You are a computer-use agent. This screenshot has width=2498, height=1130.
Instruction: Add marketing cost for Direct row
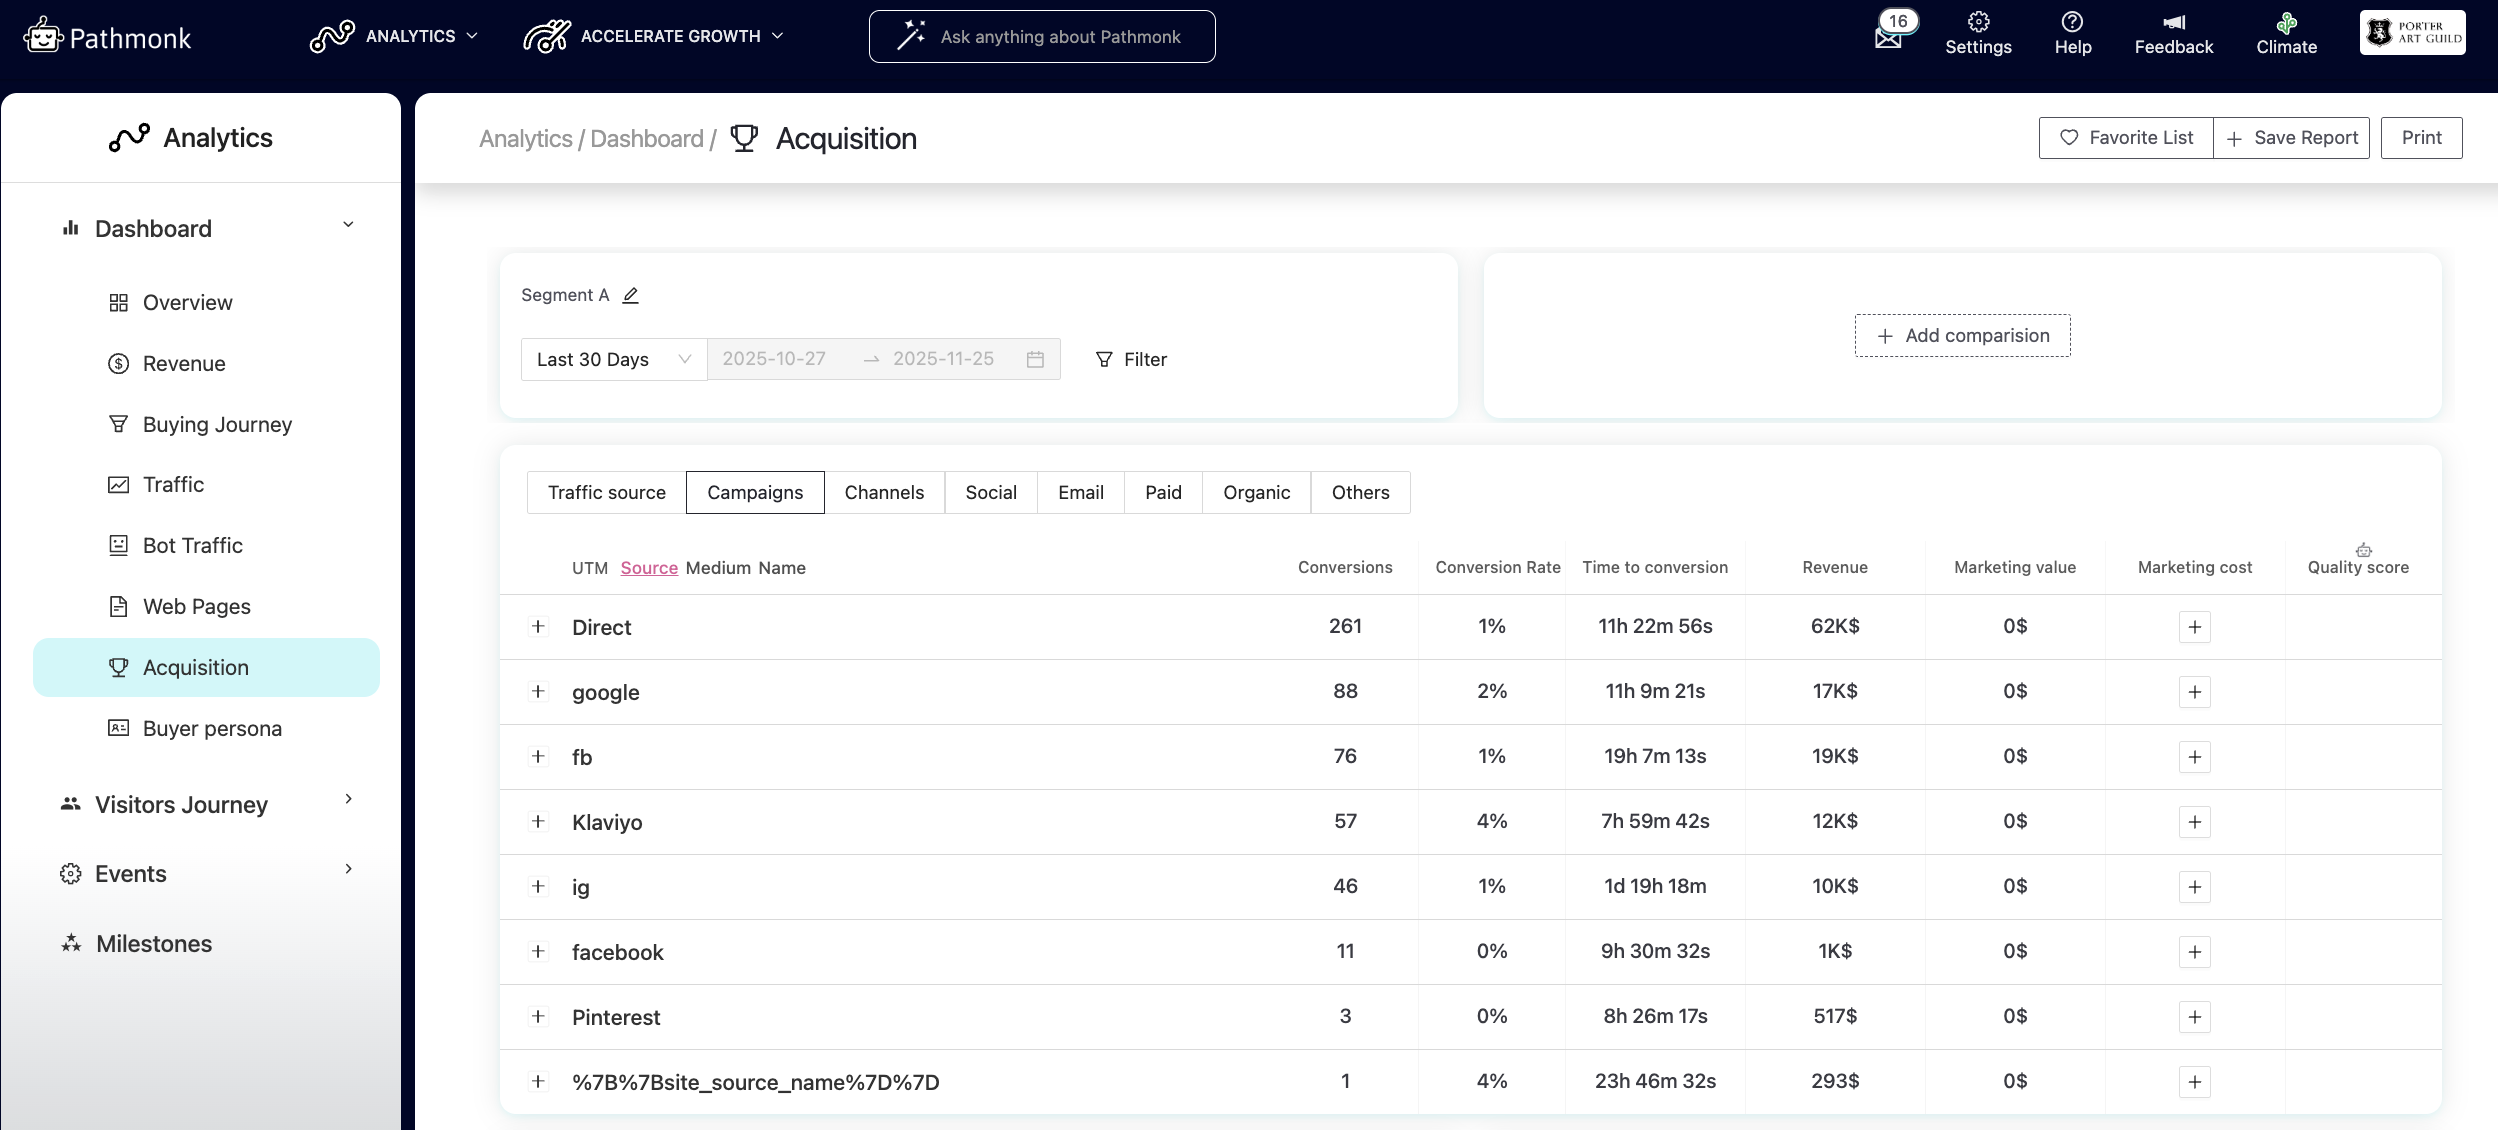(x=2194, y=627)
